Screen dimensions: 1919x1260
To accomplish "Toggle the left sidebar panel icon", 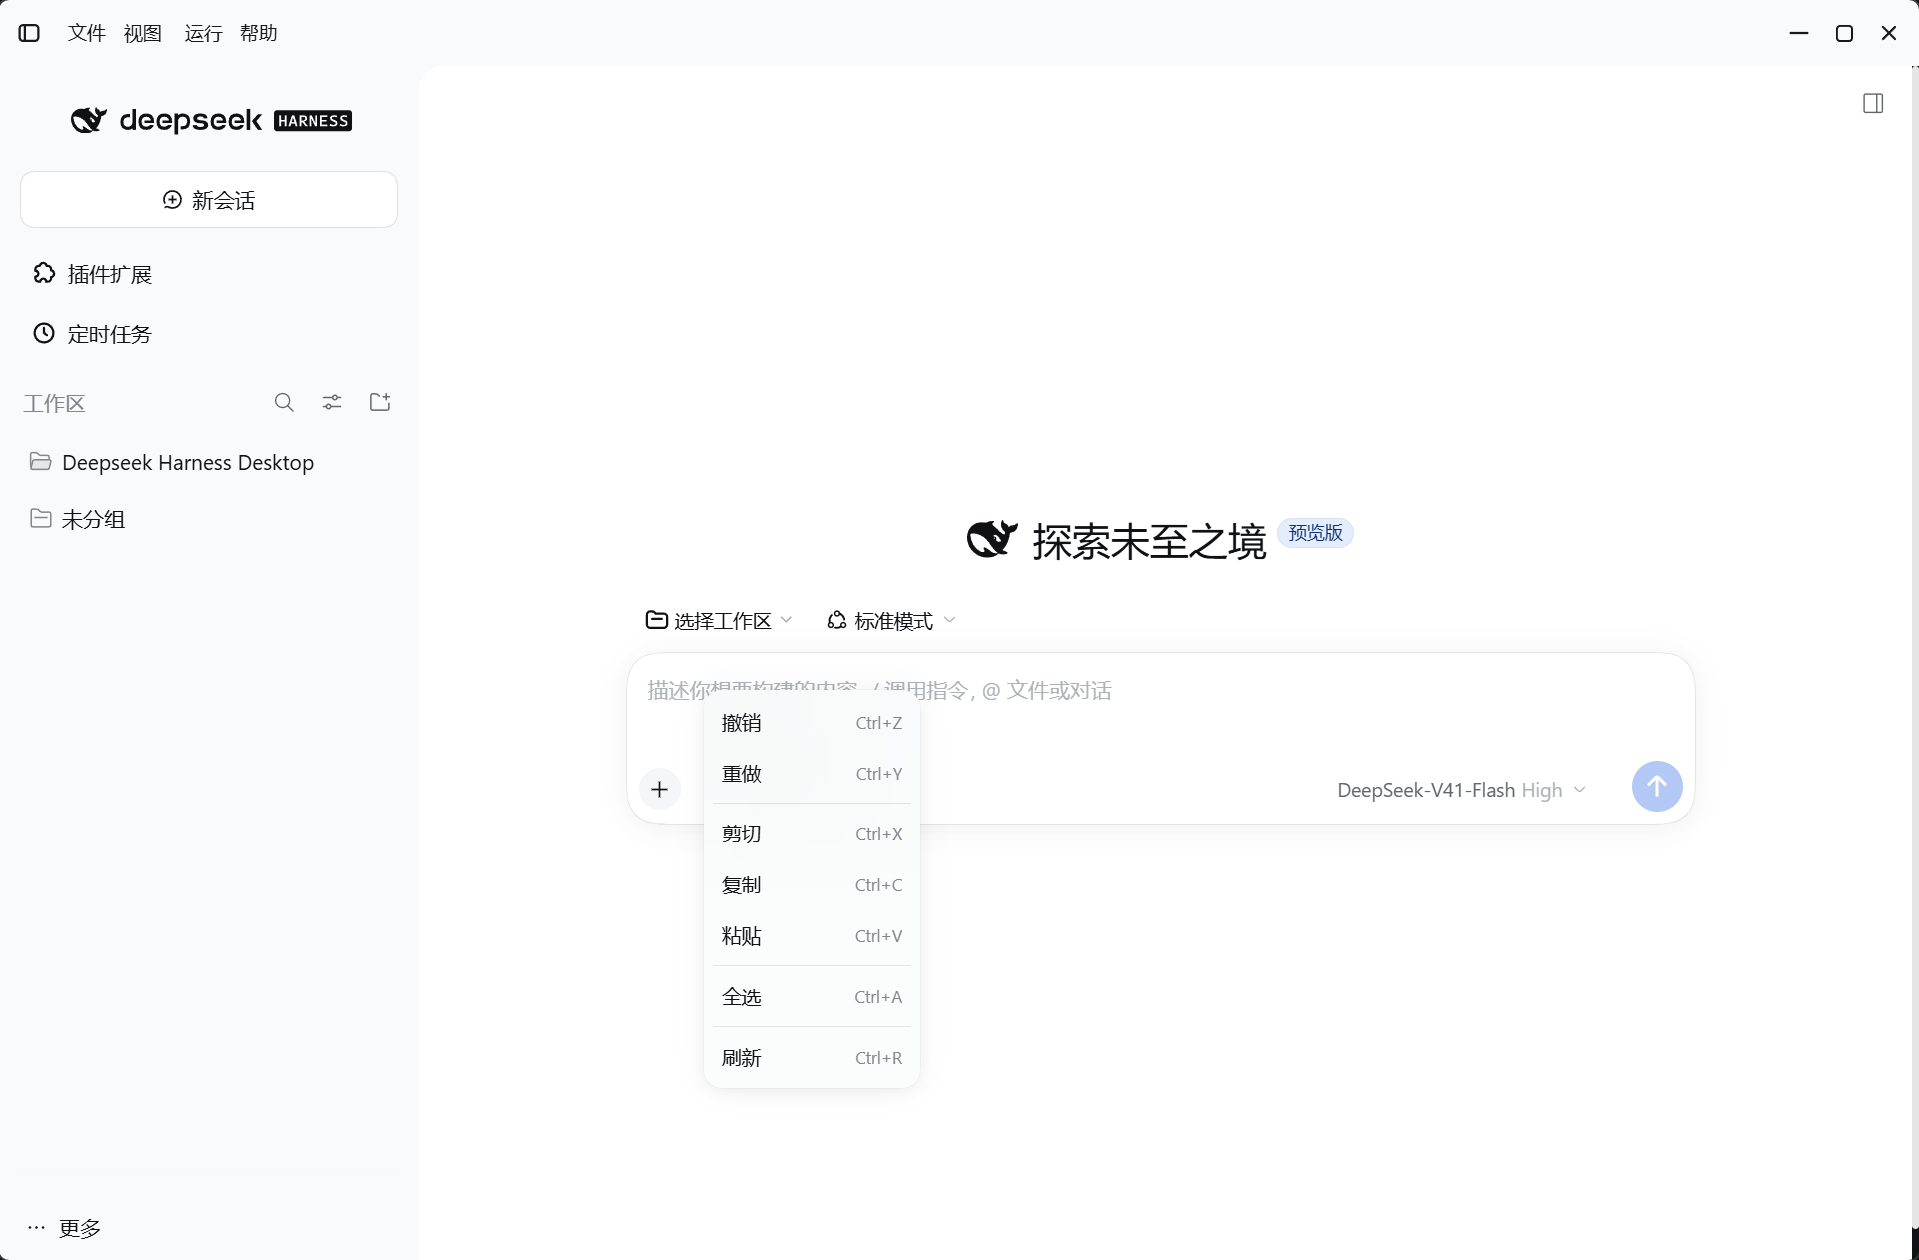I will [x=29, y=33].
